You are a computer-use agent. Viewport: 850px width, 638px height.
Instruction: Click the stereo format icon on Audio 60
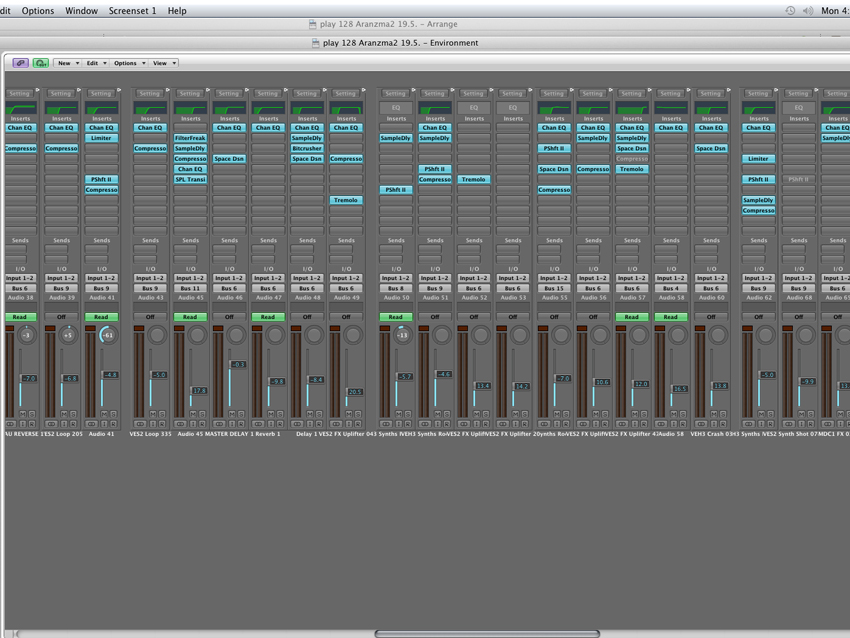pos(701,424)
